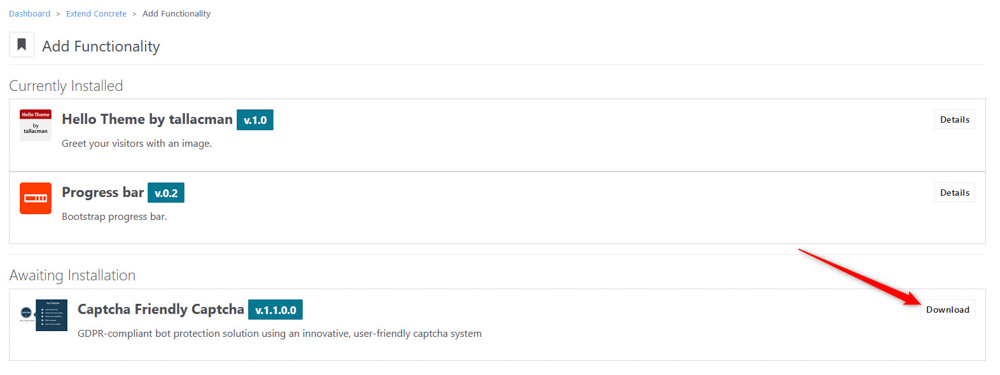
Task: Select the Hello Theme by tallacman title
Action: click(147, 119)
